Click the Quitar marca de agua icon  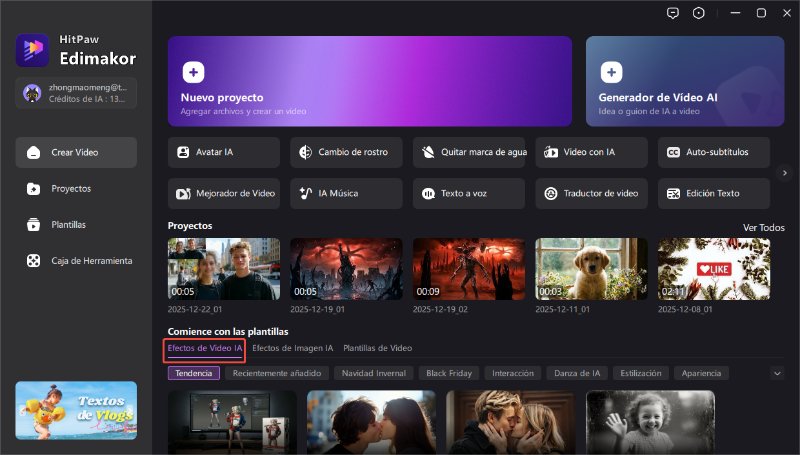click(x=428, y=152)
